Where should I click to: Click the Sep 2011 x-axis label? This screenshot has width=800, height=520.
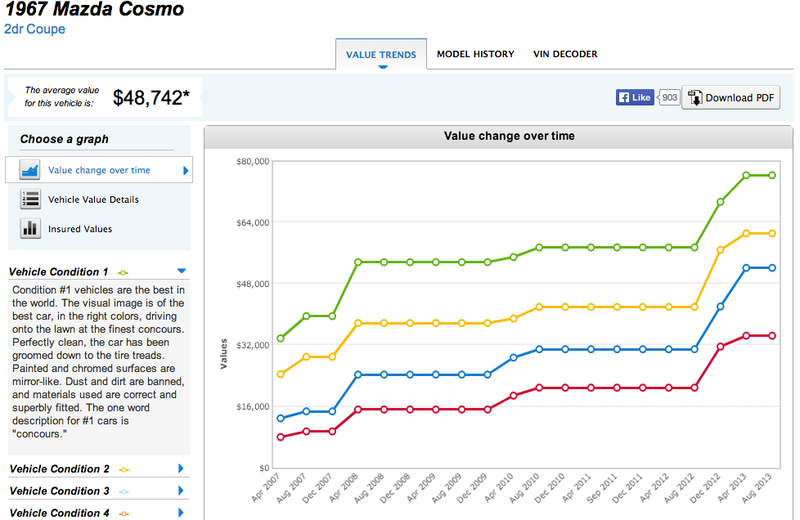point(602,488)
